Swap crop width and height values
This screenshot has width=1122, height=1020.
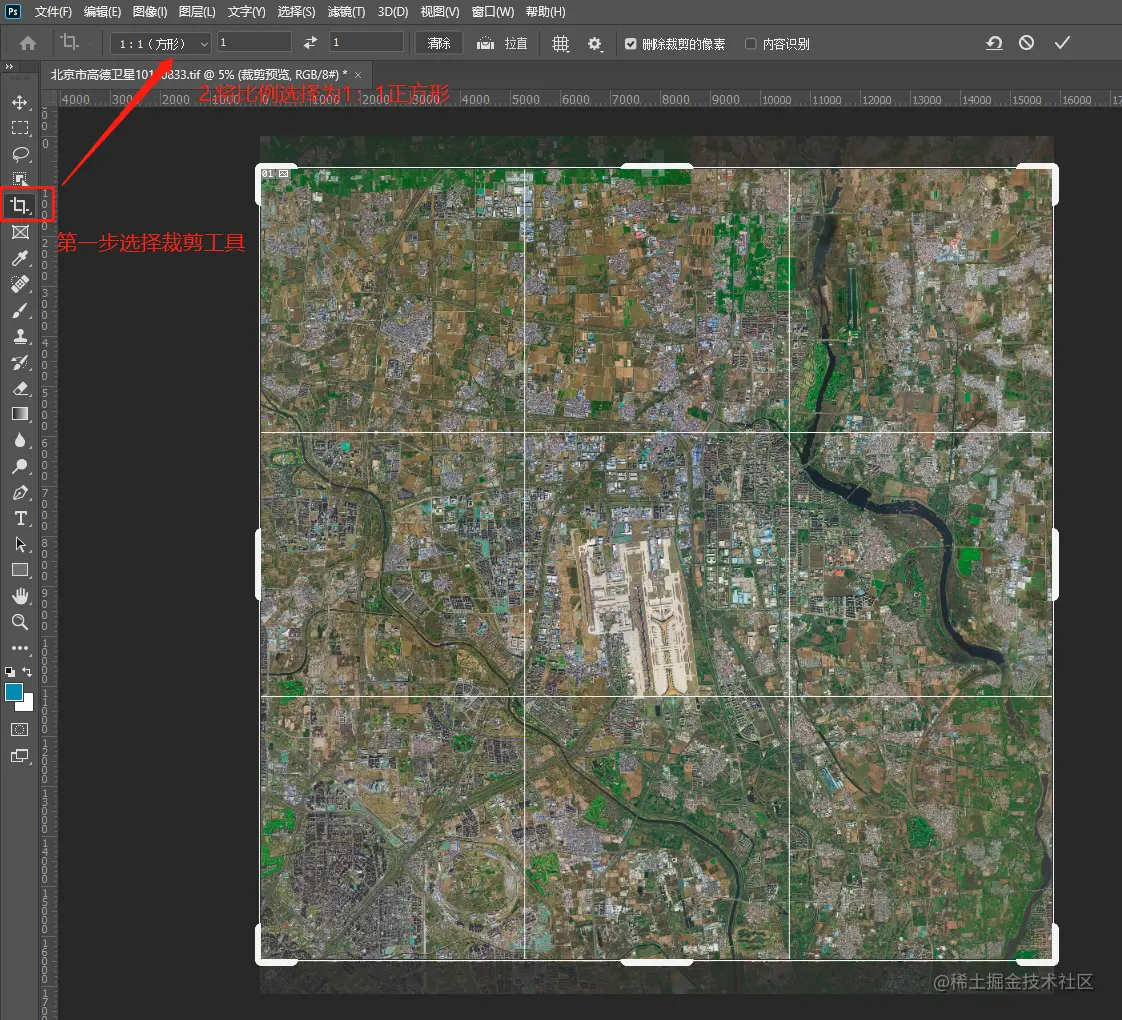point(310,43)
